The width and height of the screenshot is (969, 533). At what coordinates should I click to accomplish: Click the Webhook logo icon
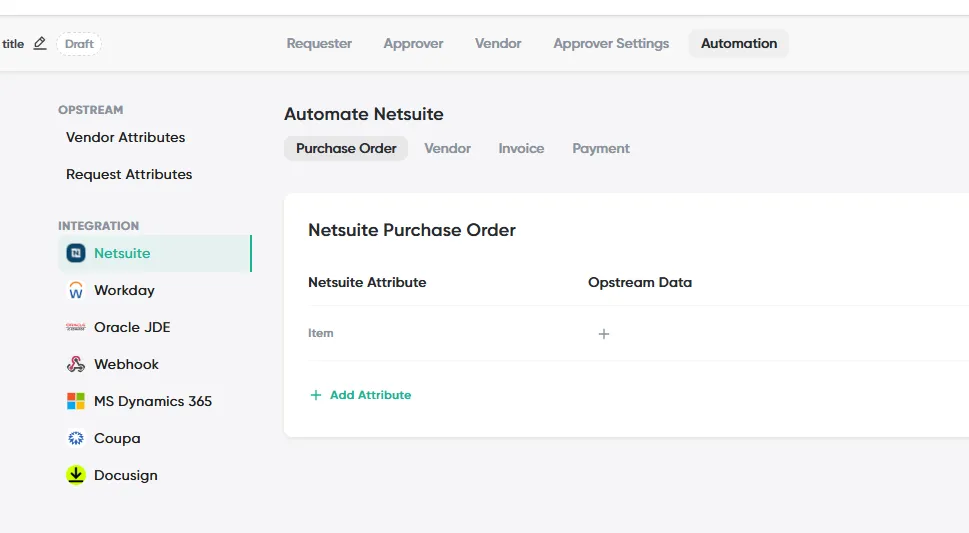(76, 364)
